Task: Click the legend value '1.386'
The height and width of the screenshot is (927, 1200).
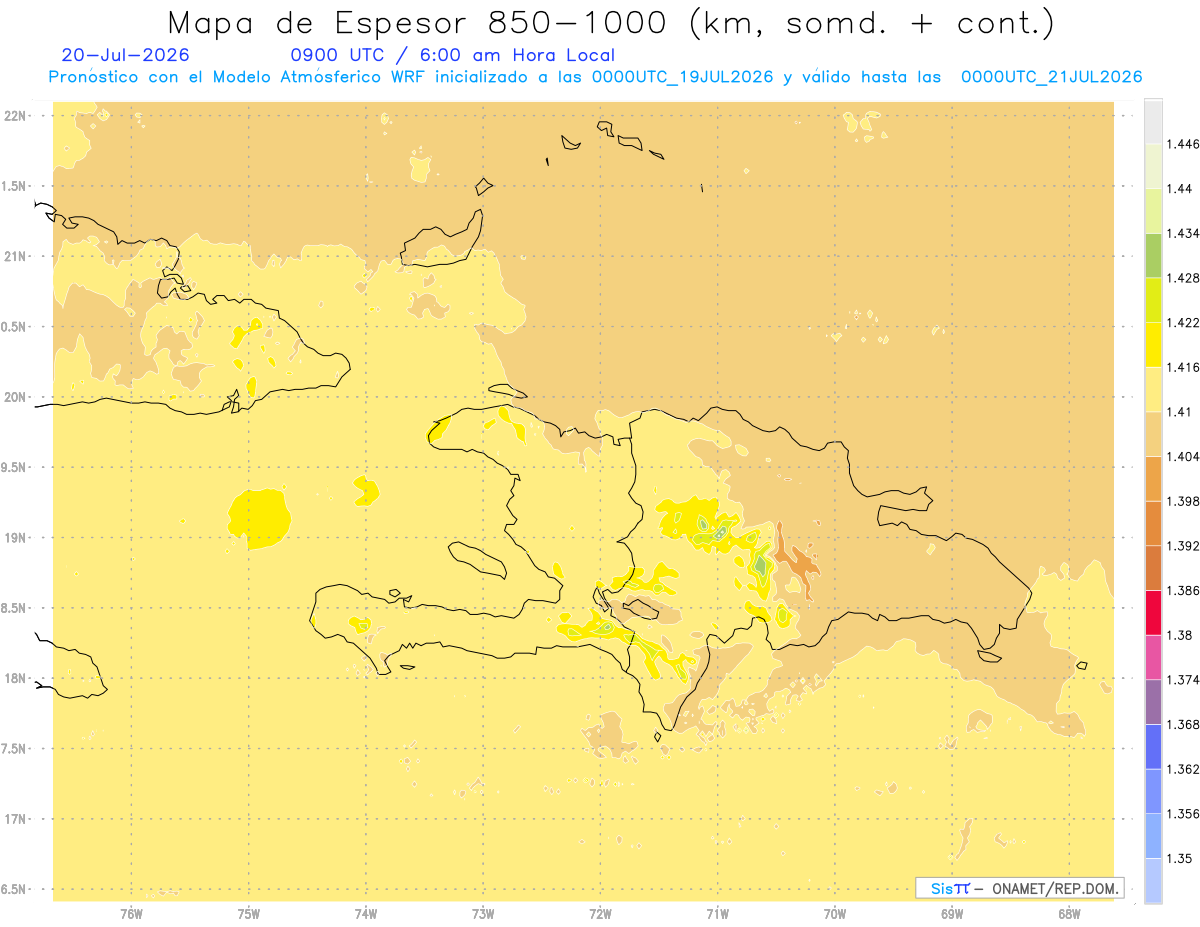Action: coord(1185,590)
